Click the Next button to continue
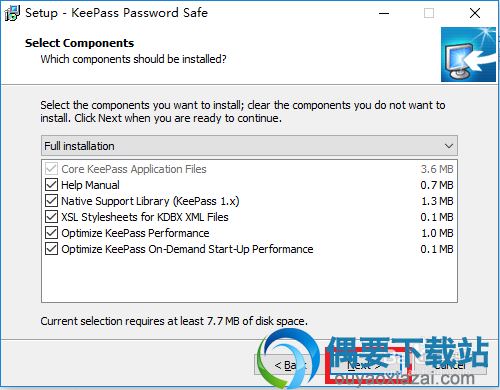The width and height of the screenshot is (500, 390). pos(364,365)
